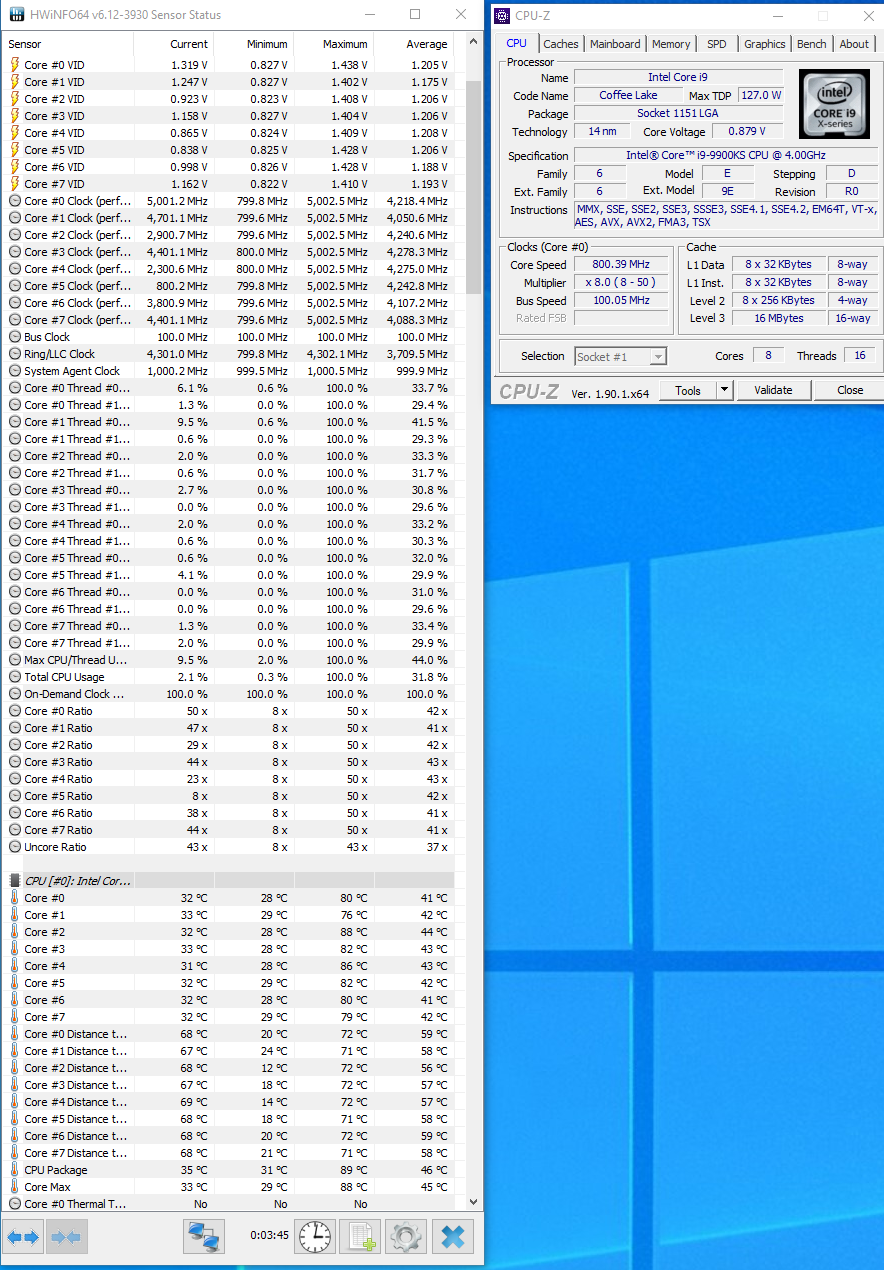Switch to the SPD tab in CPU-Z

[x=717, y=44]
